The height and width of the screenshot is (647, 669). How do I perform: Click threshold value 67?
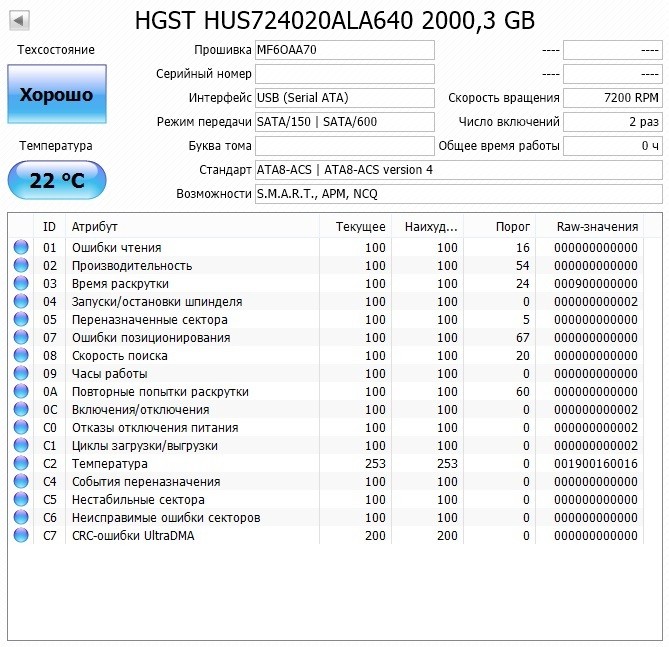[x=523, y=338]
